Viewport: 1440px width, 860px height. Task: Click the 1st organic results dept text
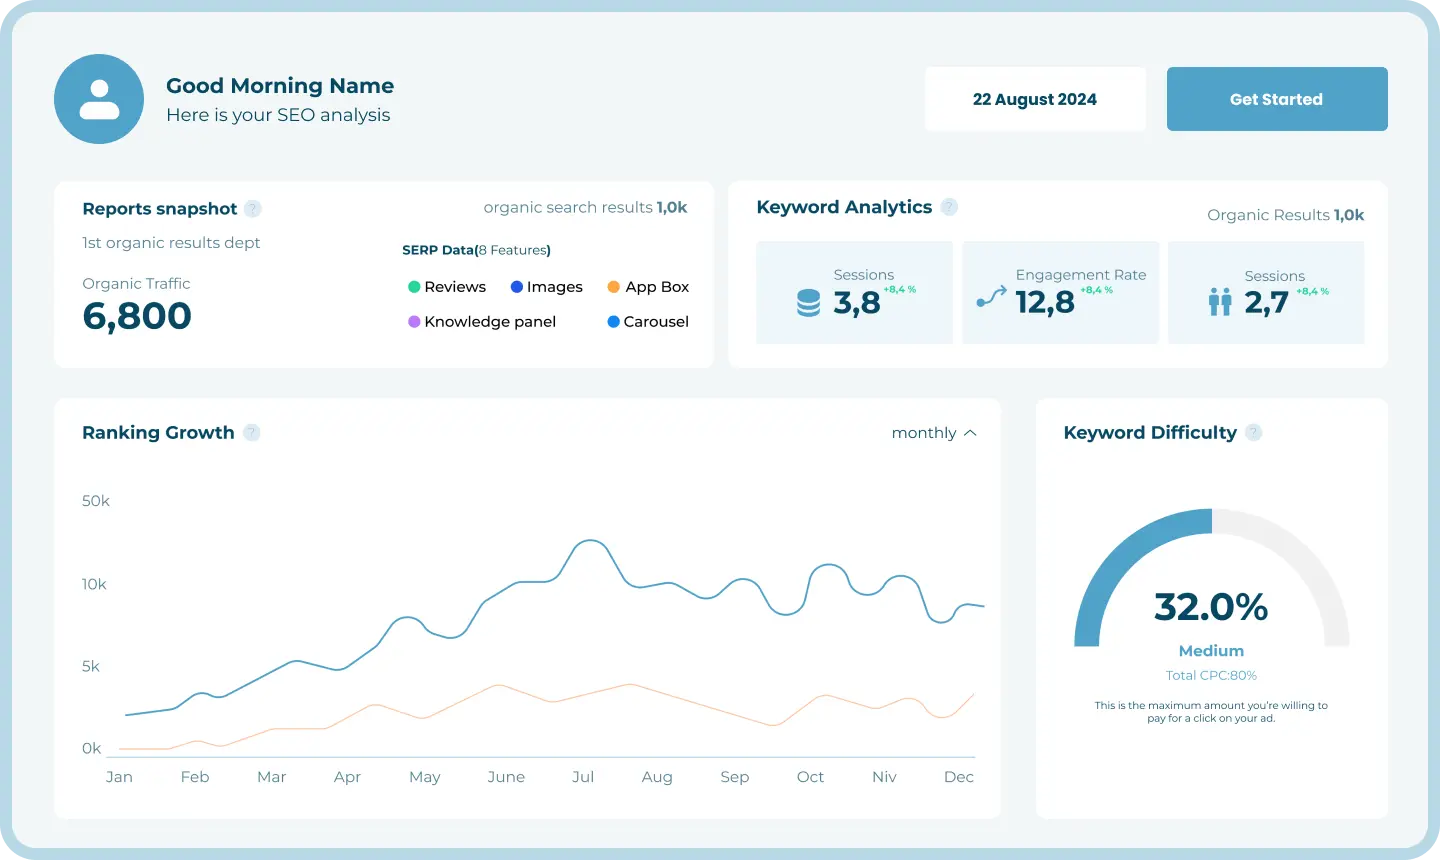pos(171,243)
